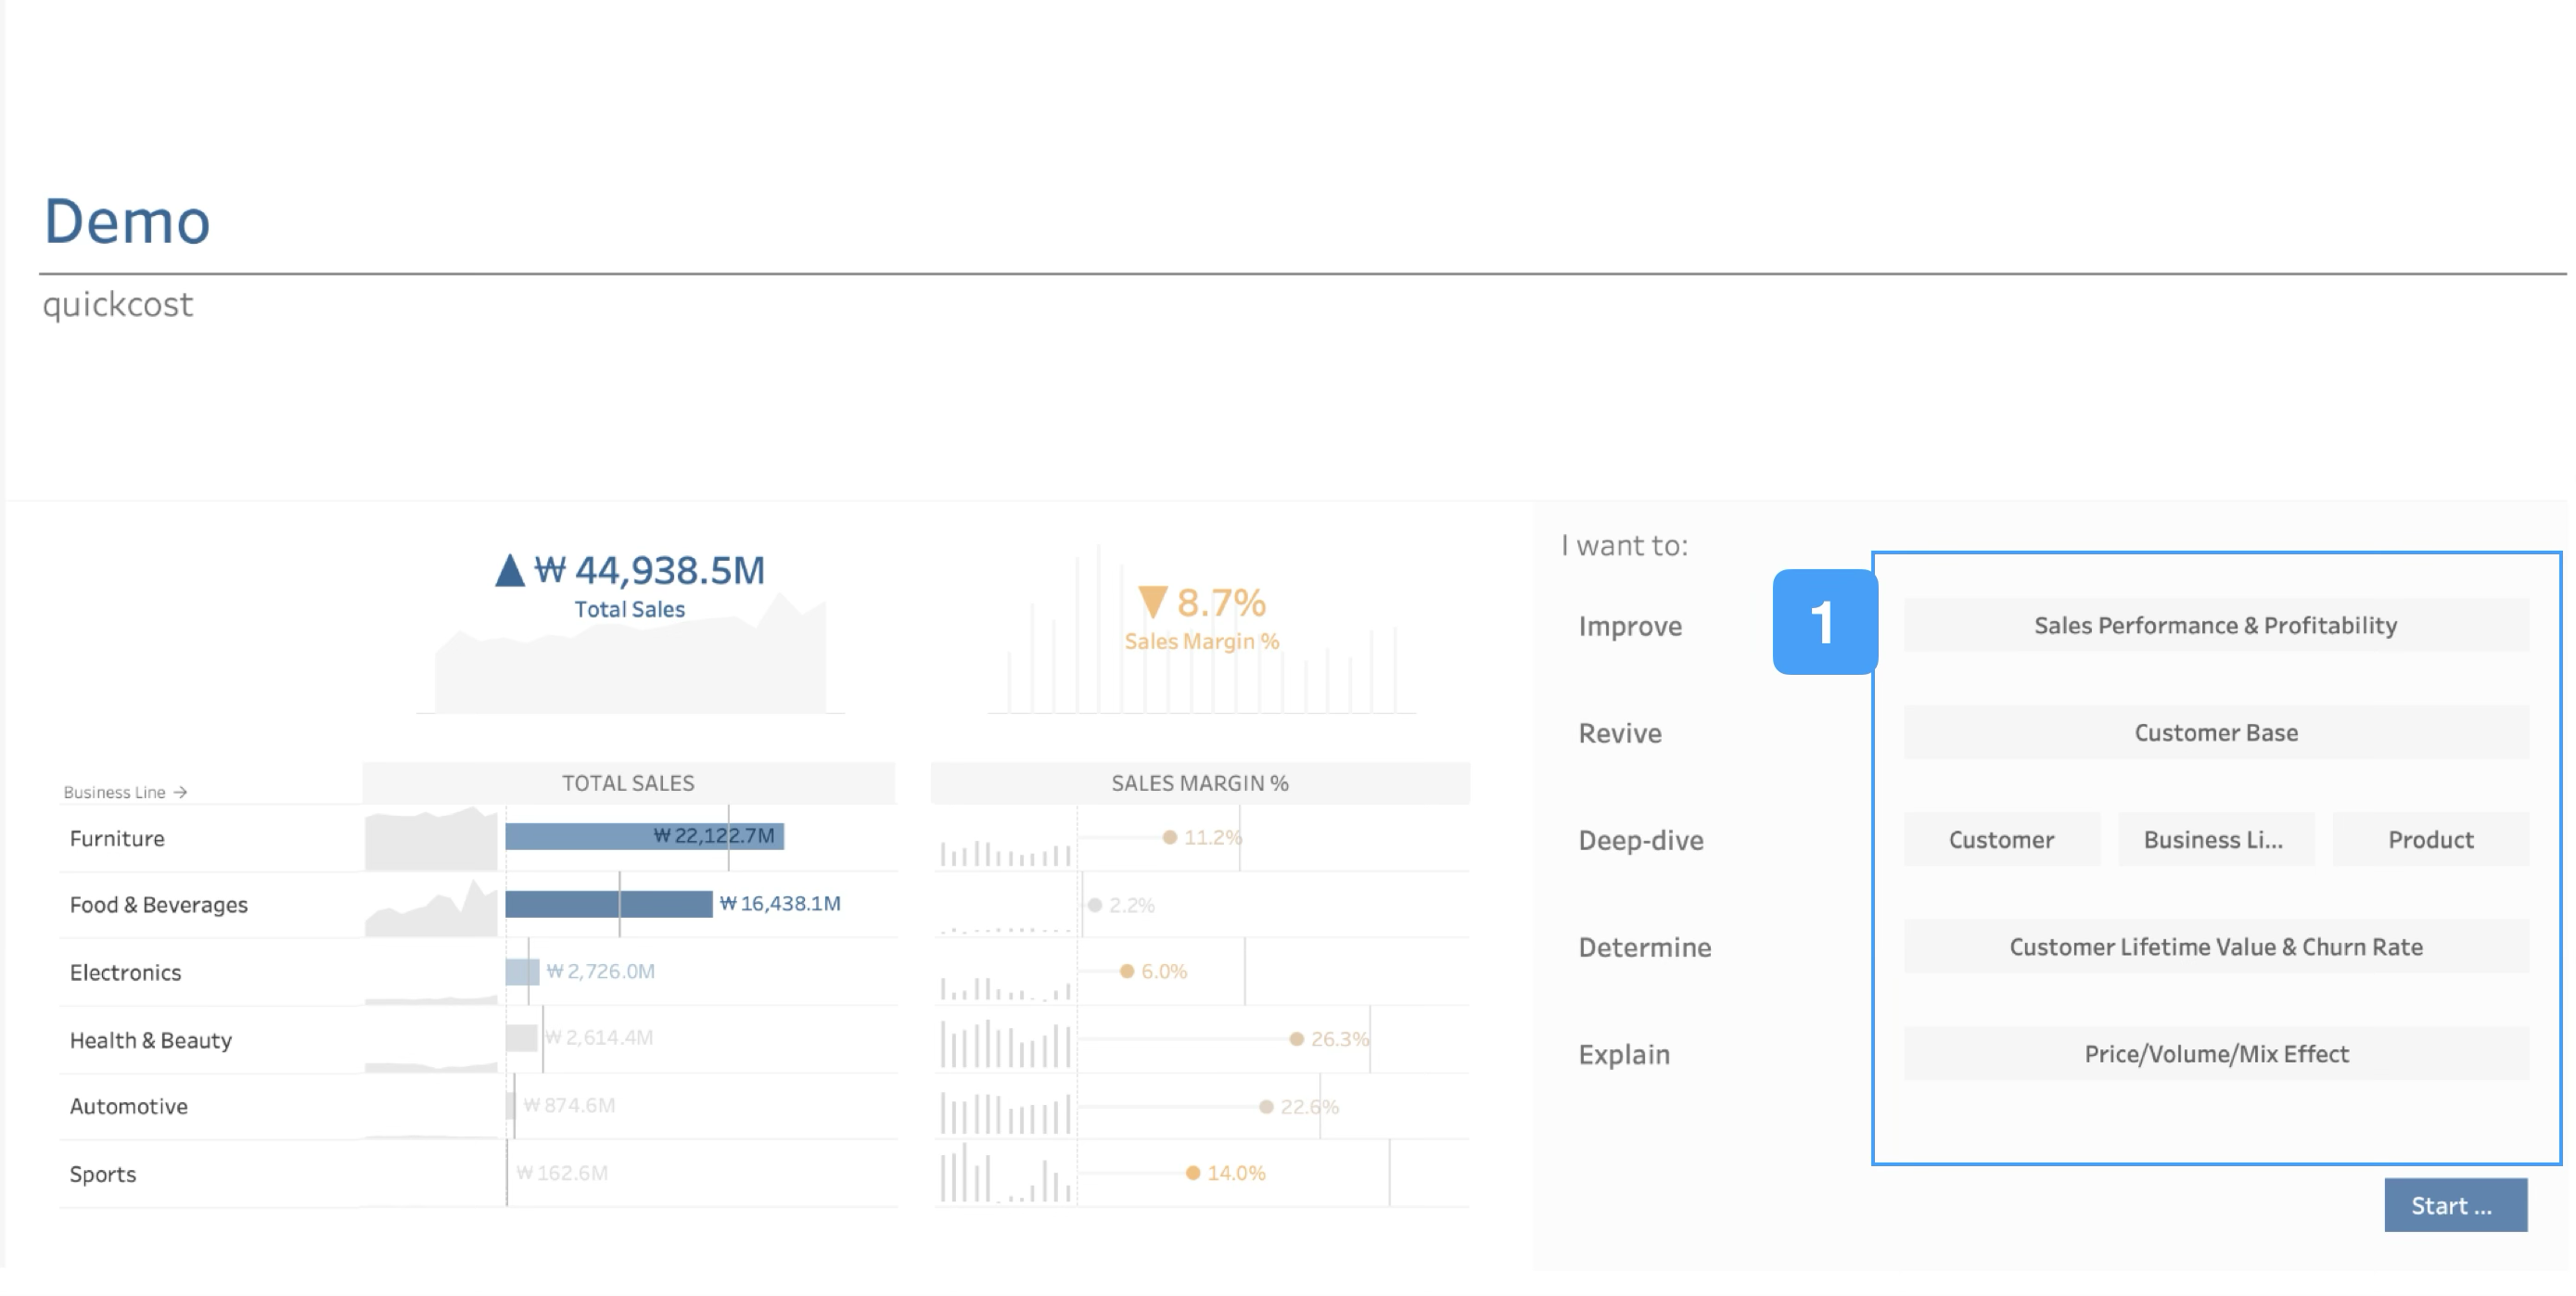Click the Business Line arrow icon

(x=180, y=792)
